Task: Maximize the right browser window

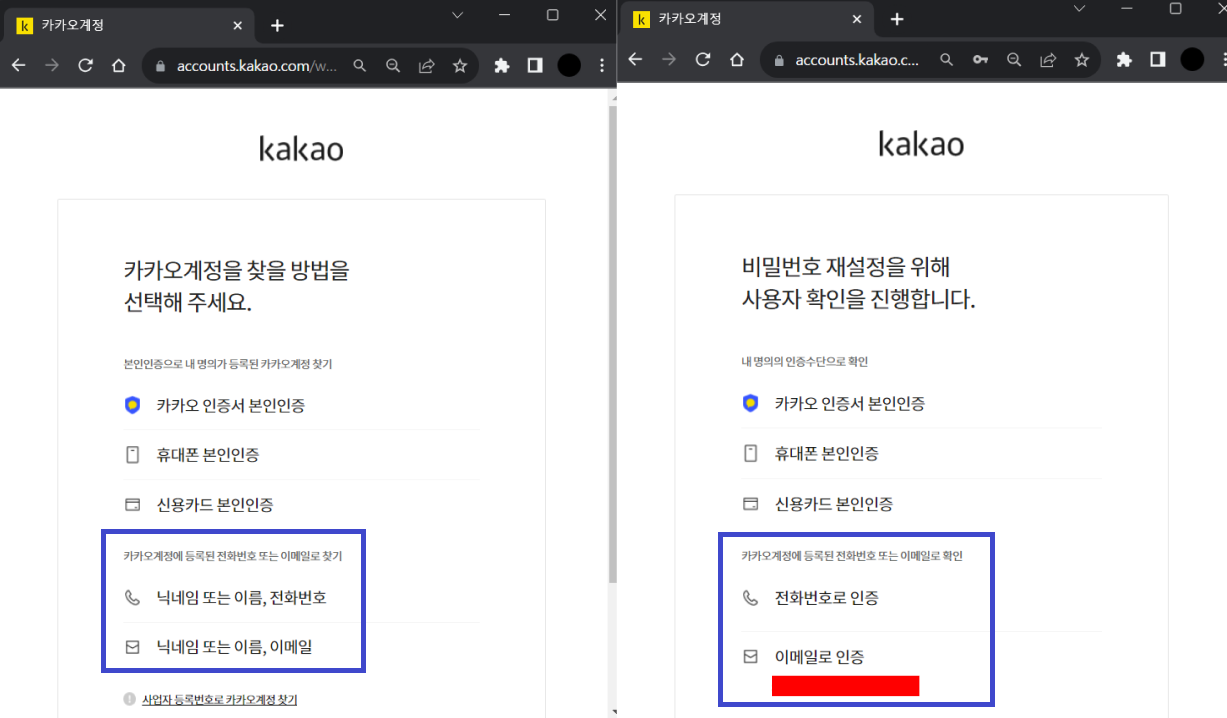Action: (x=1175, y=9)
